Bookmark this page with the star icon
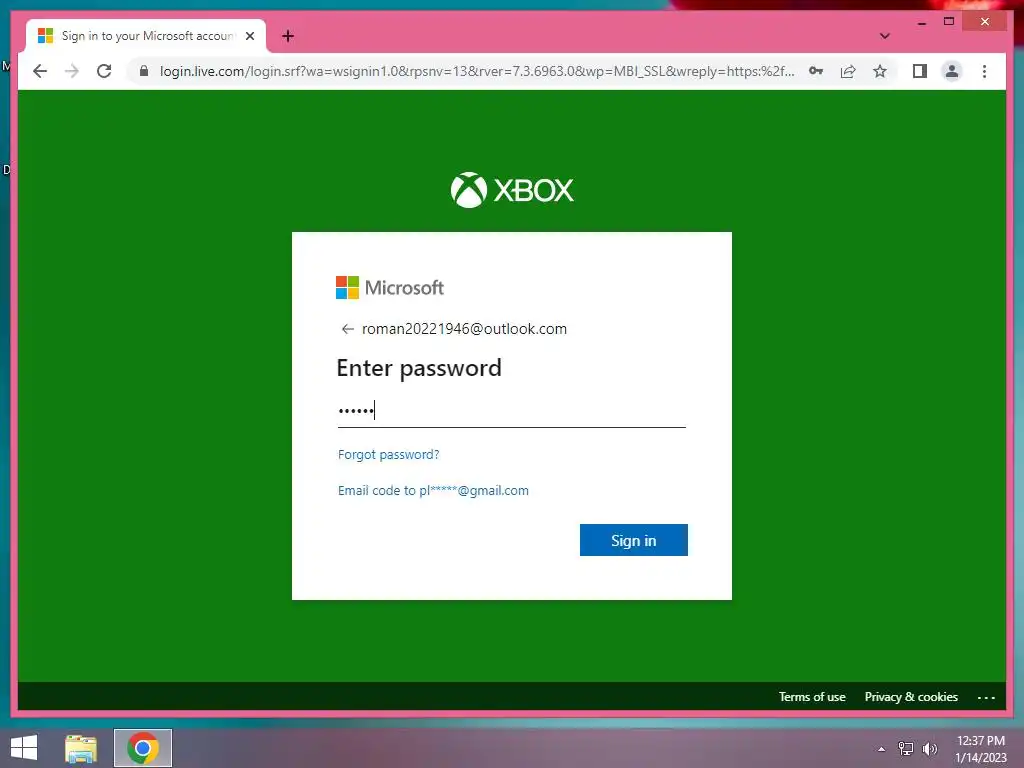 point(880,71)
